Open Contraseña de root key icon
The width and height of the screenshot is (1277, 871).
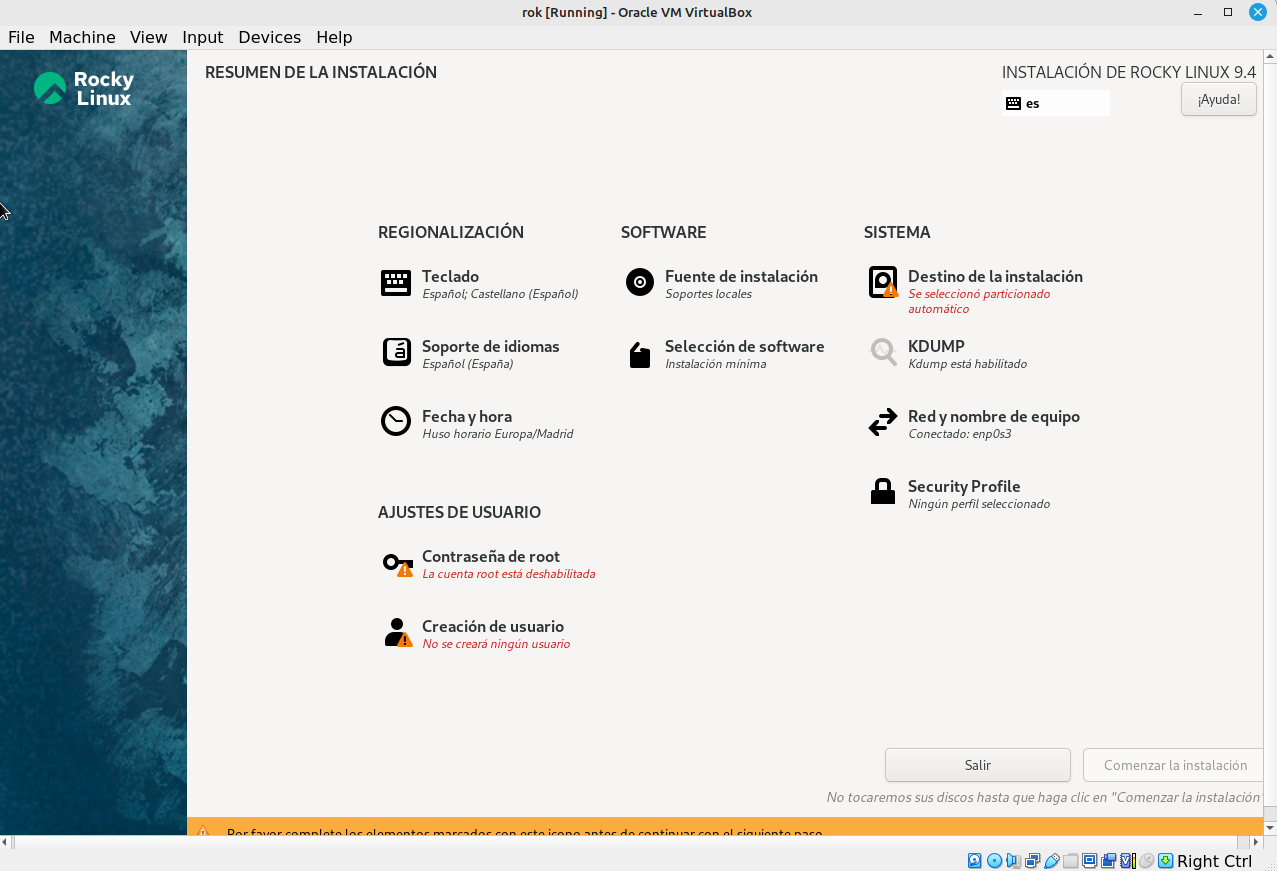click(398, 564)
